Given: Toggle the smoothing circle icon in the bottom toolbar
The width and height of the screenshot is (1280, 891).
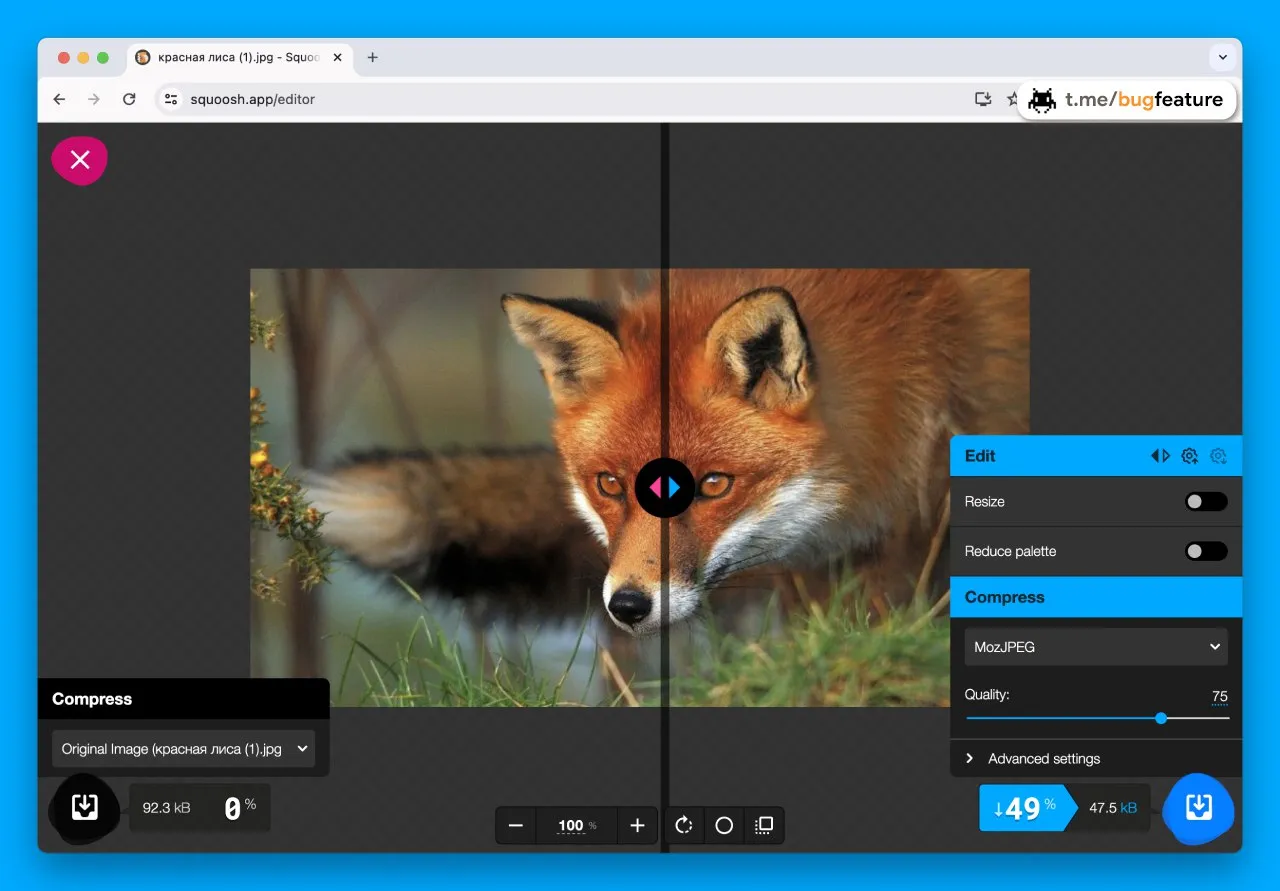Looking at the screenshot, I should (724, 826).
